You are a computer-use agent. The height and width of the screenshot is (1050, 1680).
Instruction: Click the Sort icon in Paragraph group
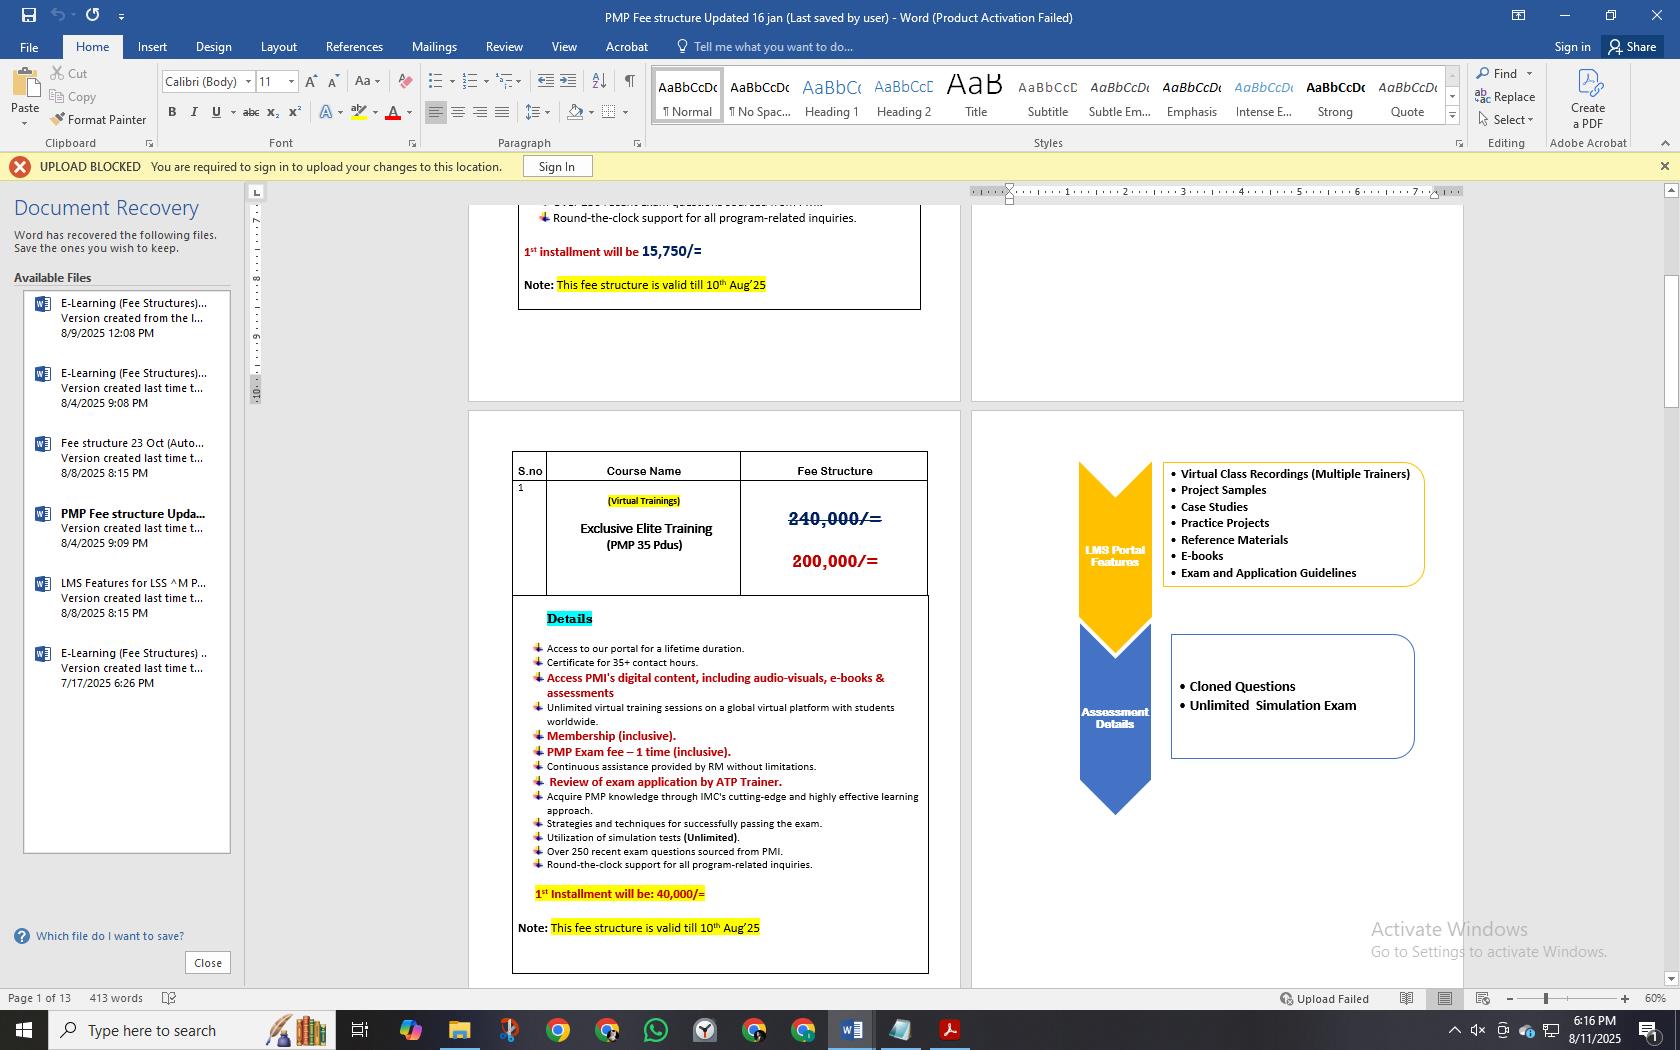pos(599,82)
